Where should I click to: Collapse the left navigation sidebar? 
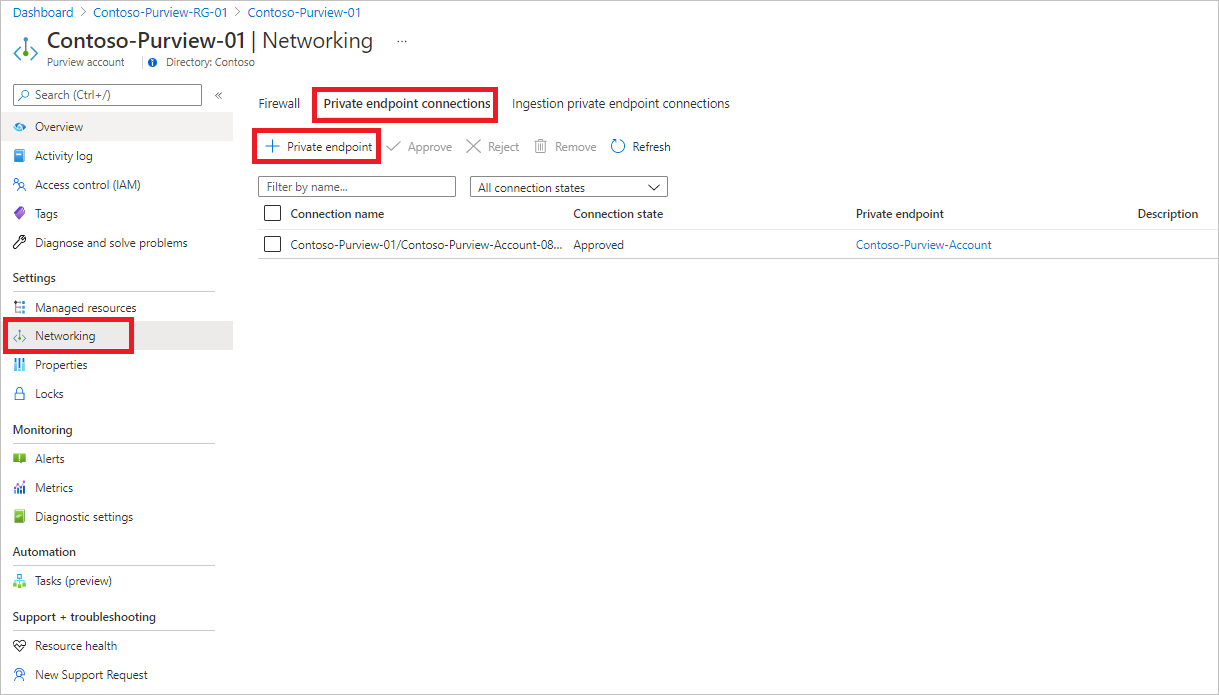pos(218,94)
